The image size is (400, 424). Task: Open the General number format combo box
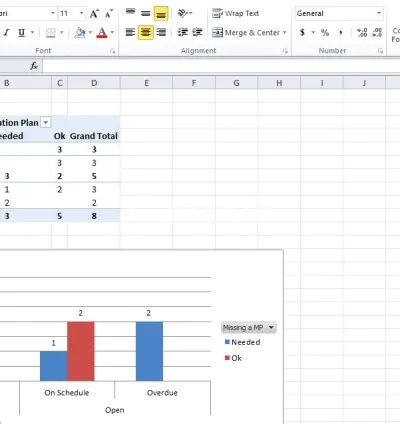[339, 13]
